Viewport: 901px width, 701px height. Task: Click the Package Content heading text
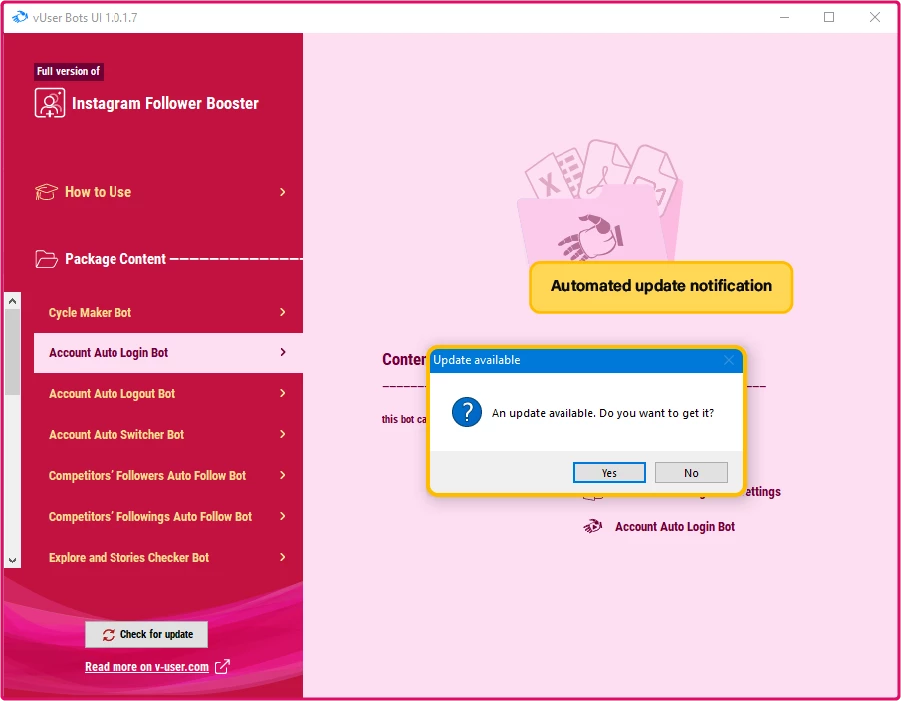pos(115,259)
